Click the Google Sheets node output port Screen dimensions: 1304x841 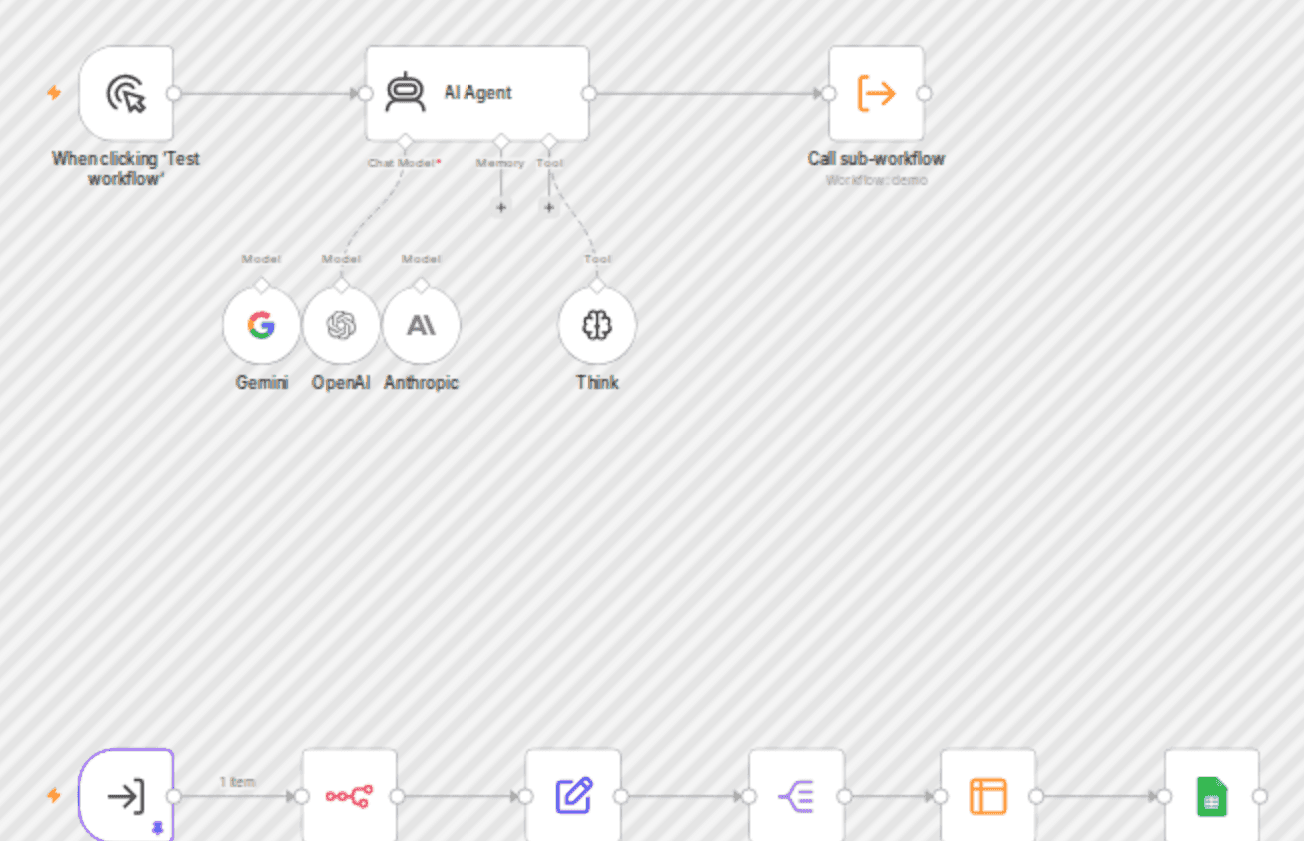[1259, 796]
